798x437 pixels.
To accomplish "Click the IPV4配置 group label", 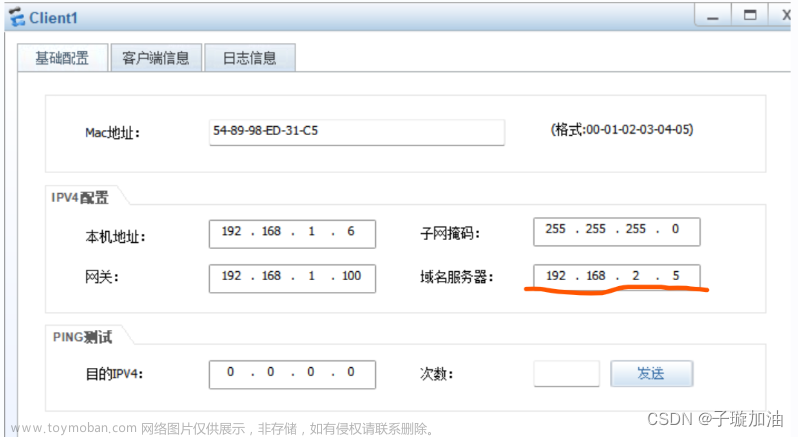I will [x=80, y=197].
